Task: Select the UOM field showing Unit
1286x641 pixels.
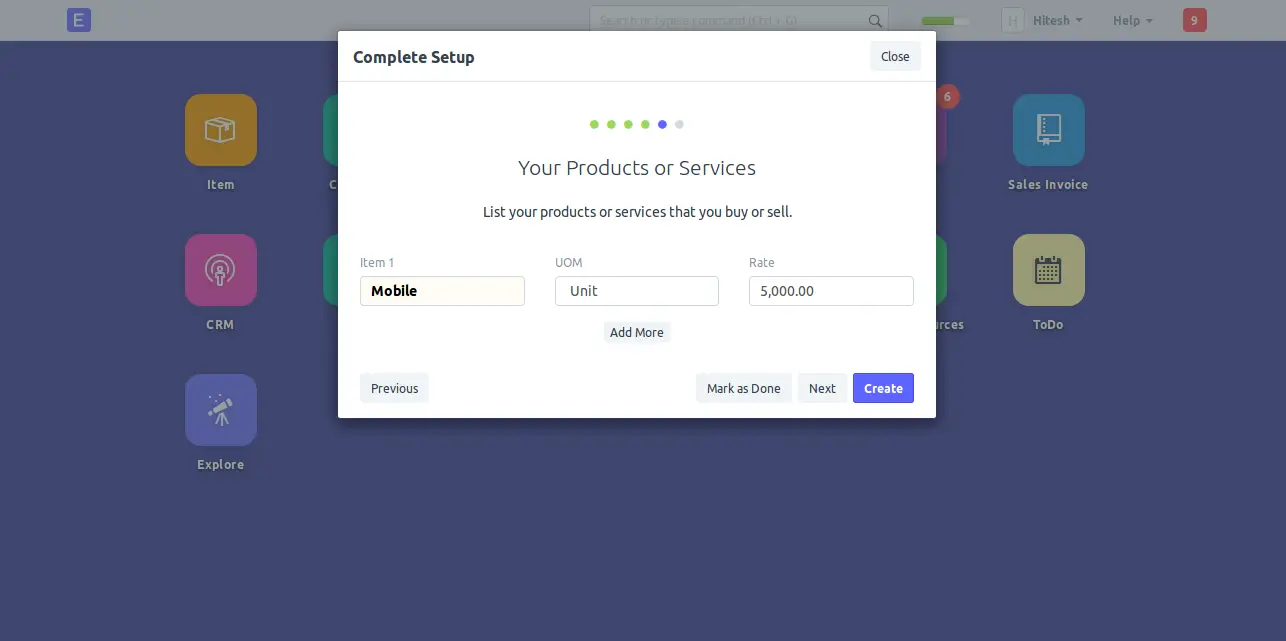Action: (x=637, y=291)
